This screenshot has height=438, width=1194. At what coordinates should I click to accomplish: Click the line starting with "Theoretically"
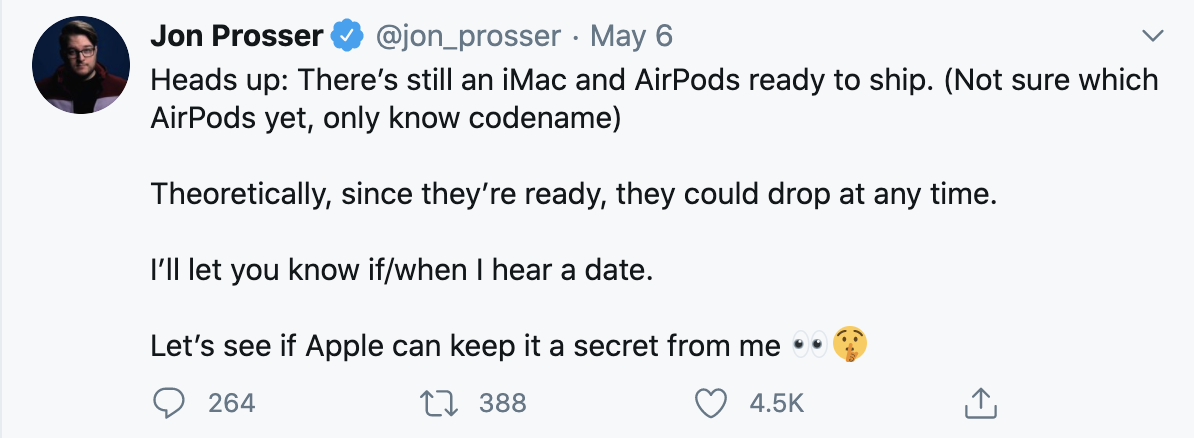[x=574, y=194]
